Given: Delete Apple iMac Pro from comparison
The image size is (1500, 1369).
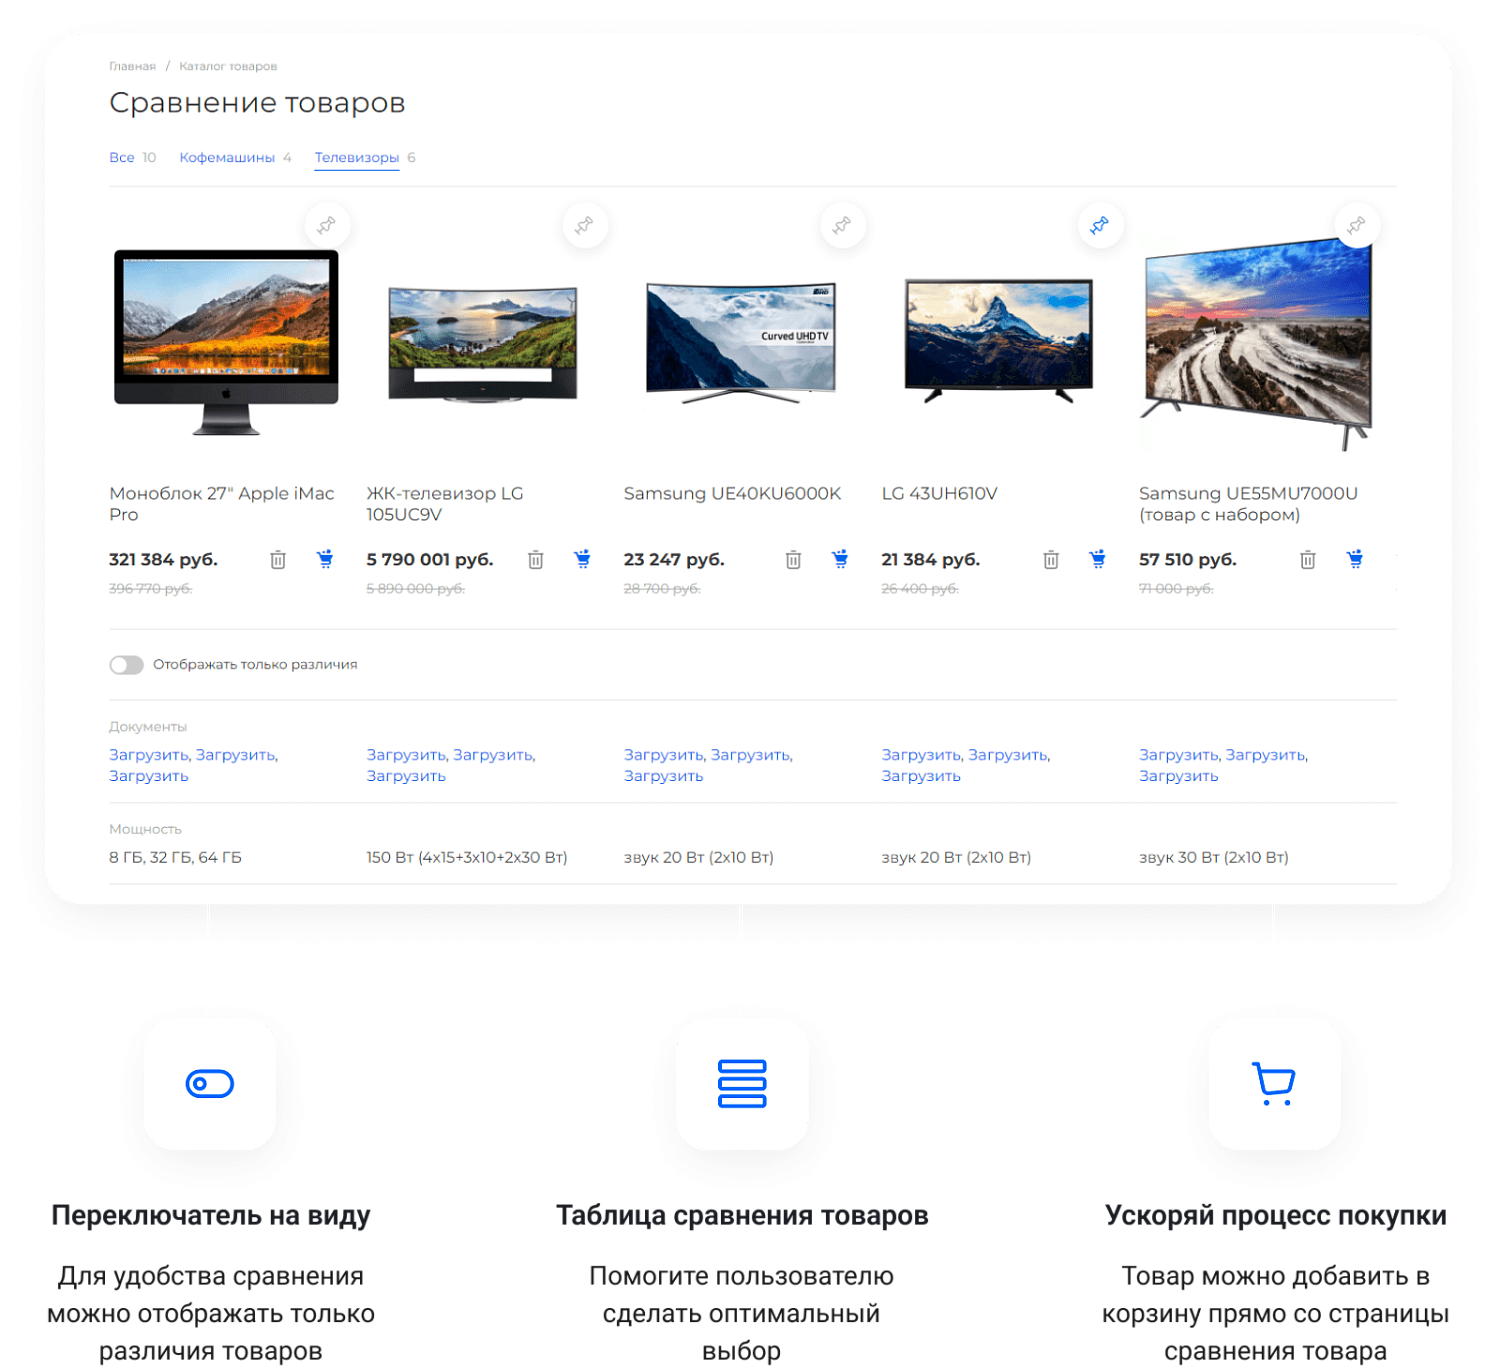Looking at the screenshot, I should (278, 560).
